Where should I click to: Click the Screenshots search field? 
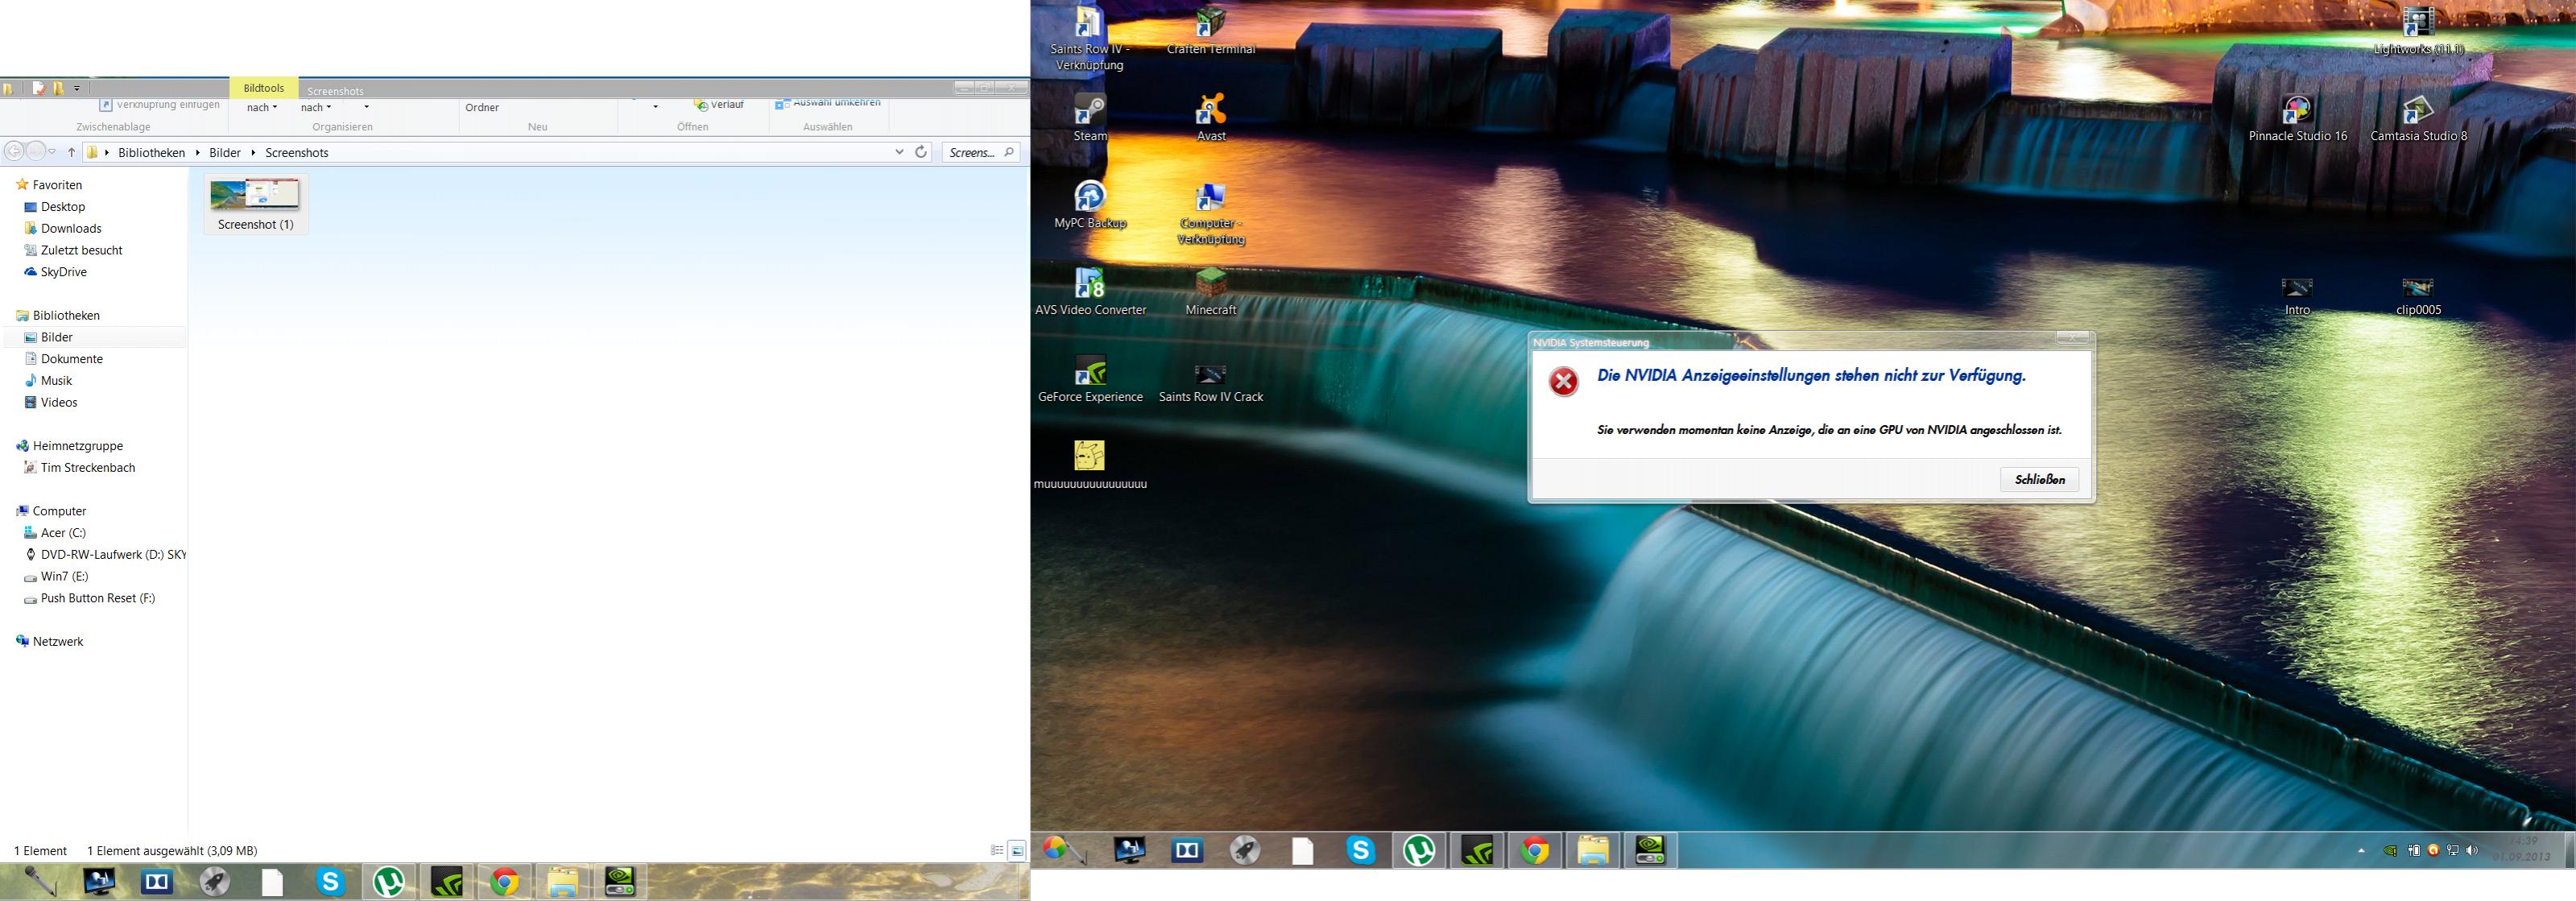[x=971, y=152]
